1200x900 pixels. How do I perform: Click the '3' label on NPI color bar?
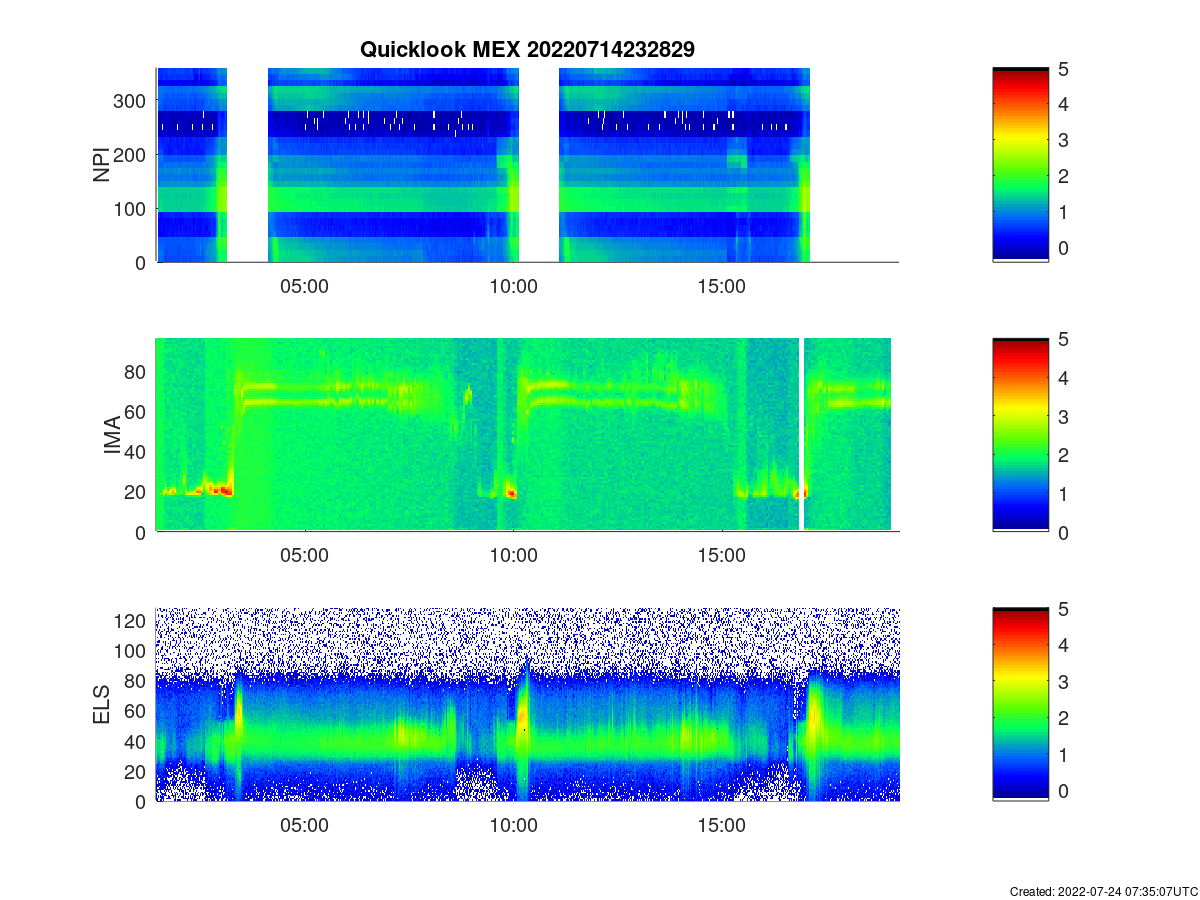coord(1062,140)
